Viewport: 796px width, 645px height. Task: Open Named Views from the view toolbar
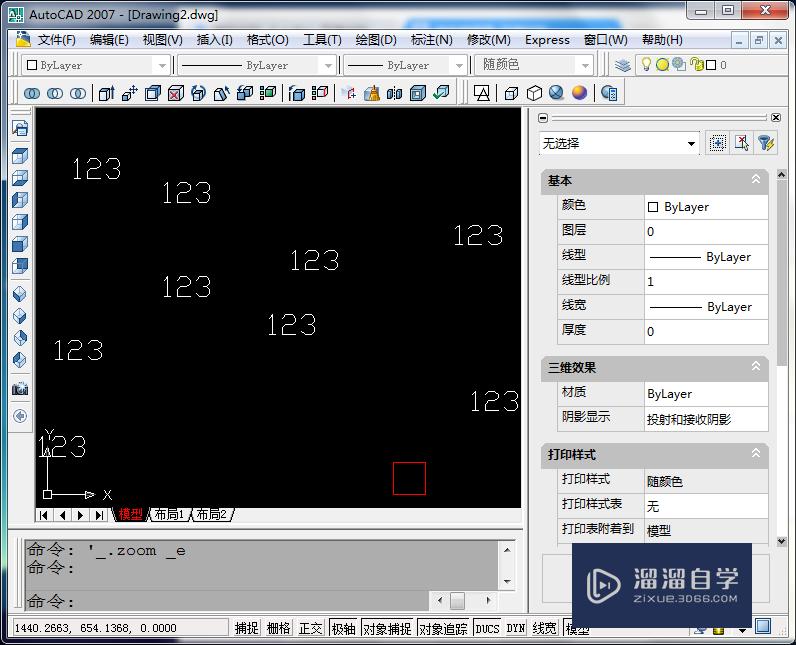tap(20, 128)
